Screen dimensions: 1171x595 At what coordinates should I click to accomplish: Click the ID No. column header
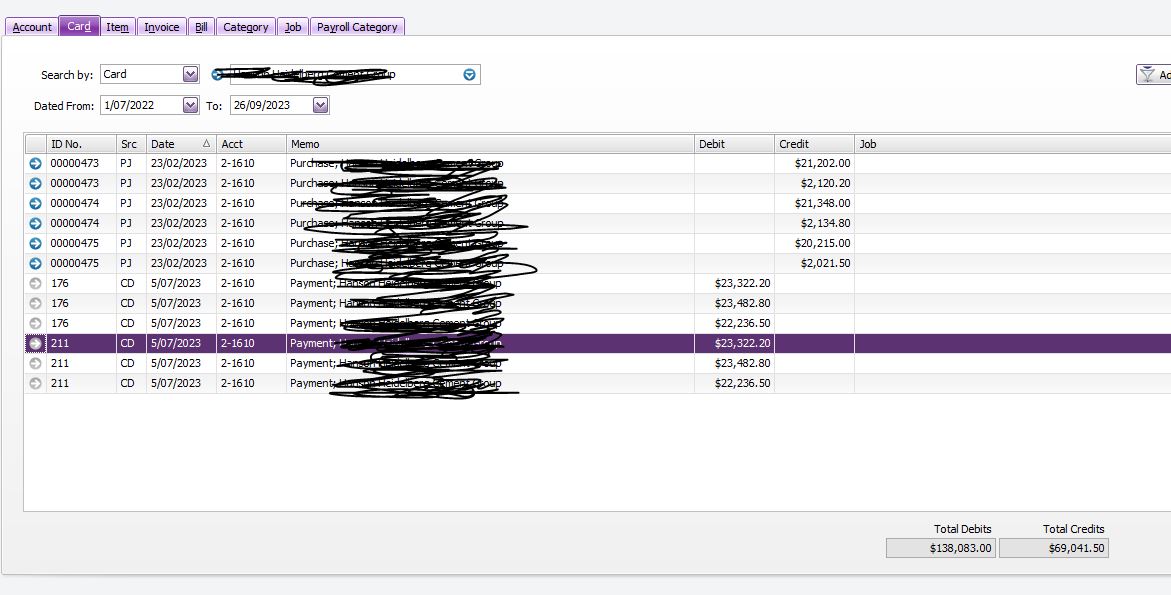[81, 144]
